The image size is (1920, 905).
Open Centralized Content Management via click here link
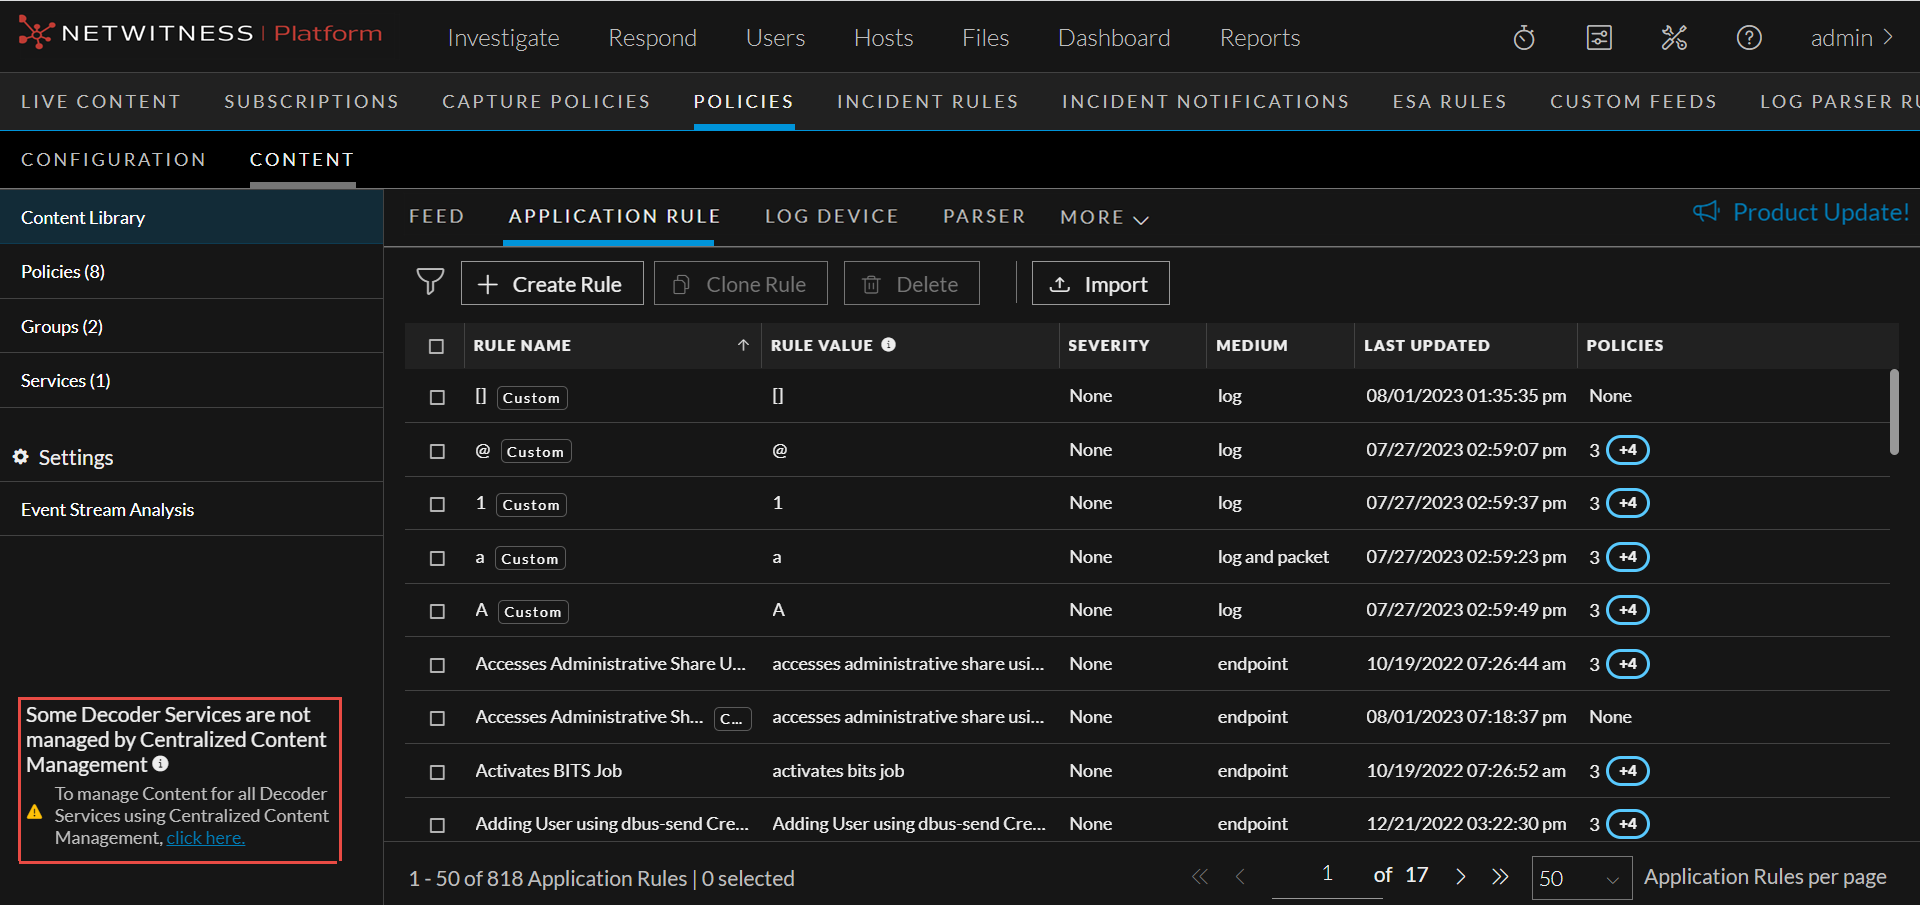tap(205, 837)
